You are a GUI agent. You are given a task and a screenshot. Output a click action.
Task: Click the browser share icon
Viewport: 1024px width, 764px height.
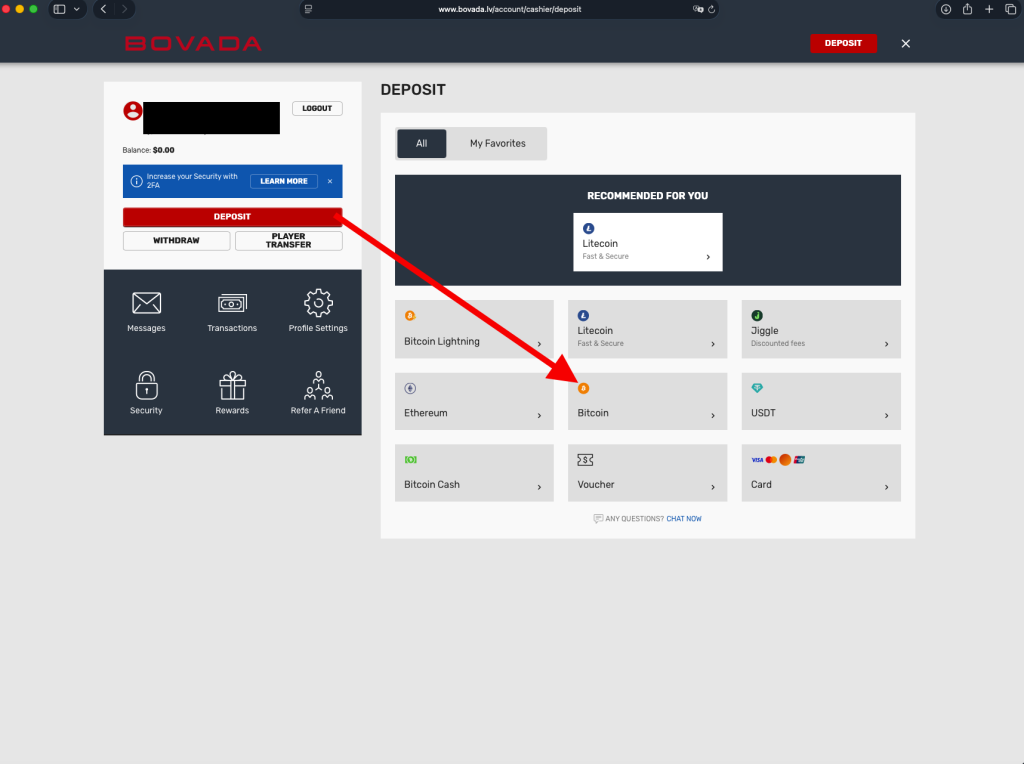click(x=967, y=8)
